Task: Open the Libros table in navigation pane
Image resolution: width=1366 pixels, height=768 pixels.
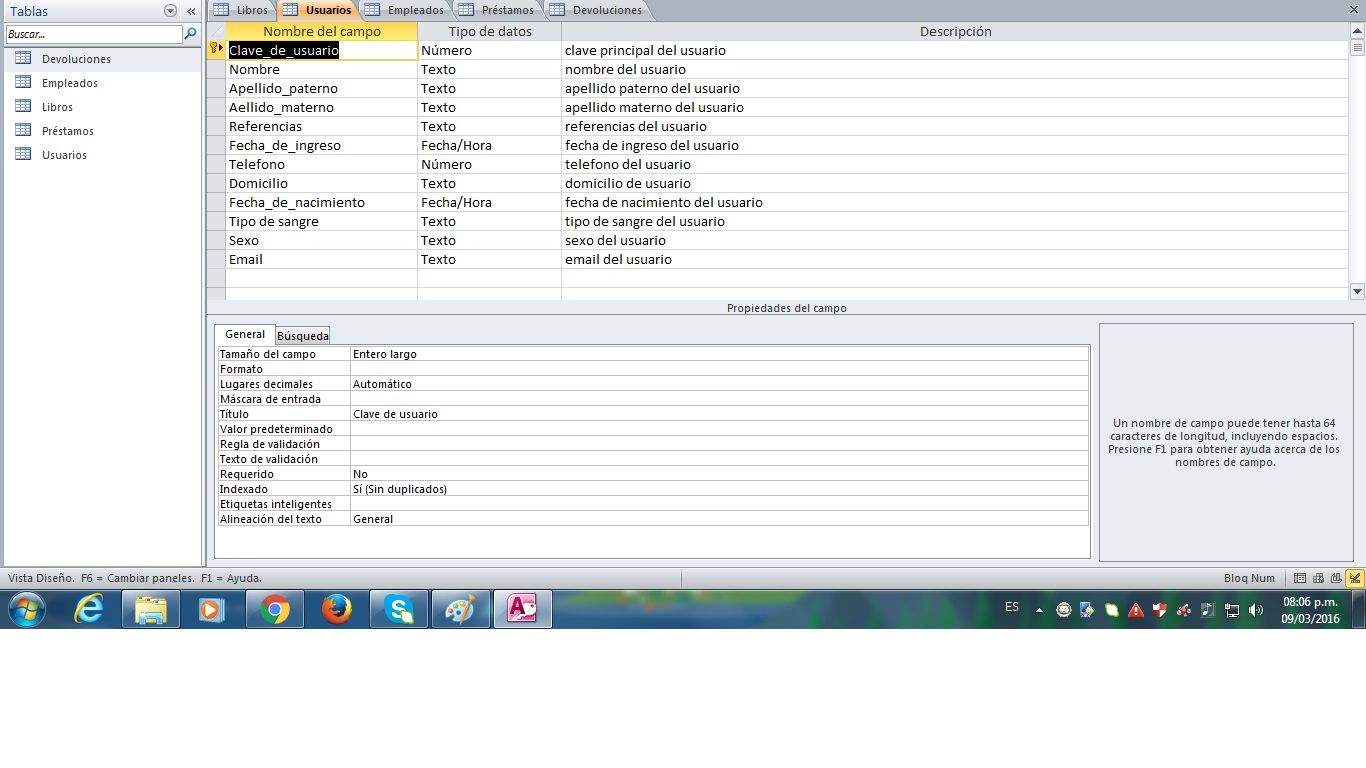Action: [x=57, y=107]
